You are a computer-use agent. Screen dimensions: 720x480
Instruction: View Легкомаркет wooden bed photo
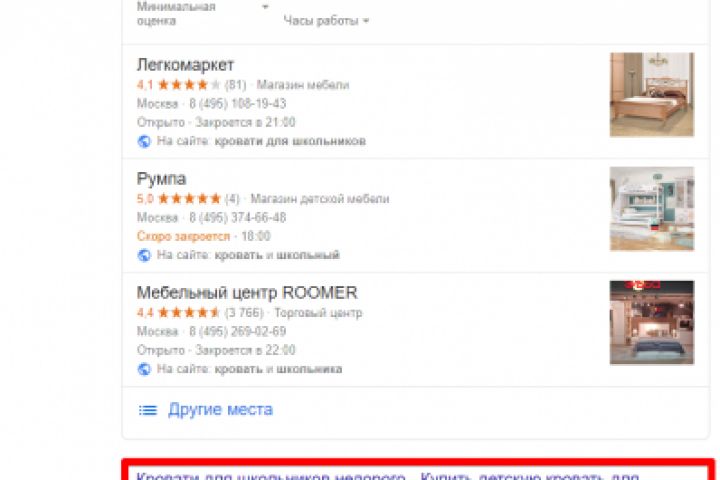pos(652,95)
